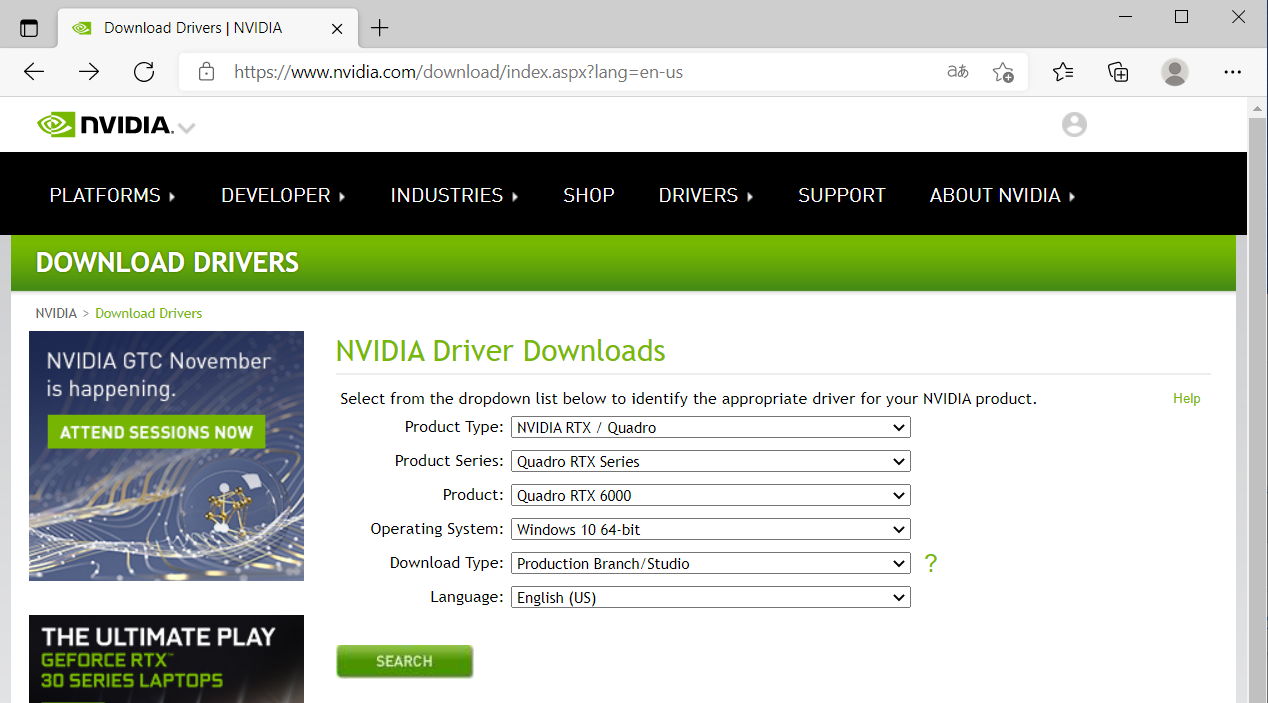
Task: Go to the SUPPORT page
Action: (x=842, y=195)
